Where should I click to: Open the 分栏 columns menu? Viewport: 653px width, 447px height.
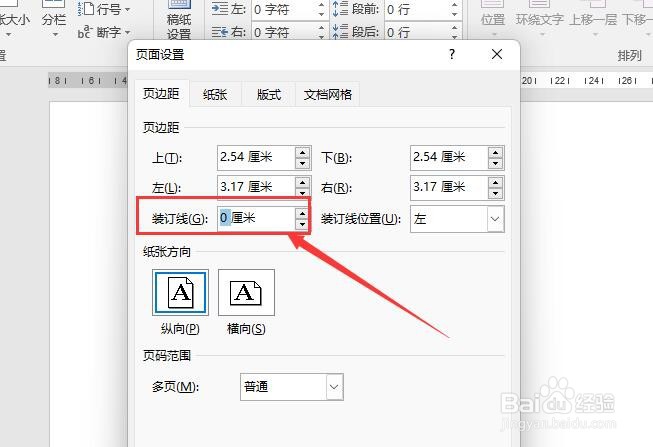(54, 19)
